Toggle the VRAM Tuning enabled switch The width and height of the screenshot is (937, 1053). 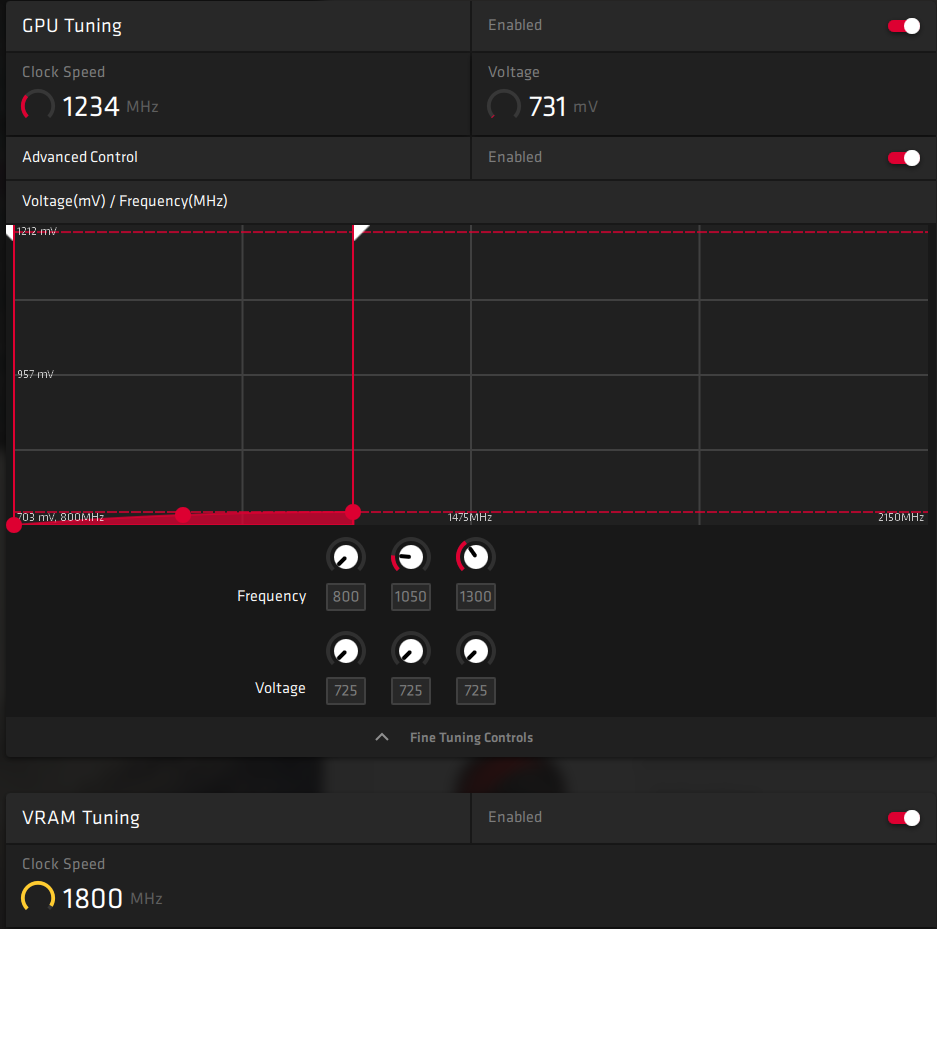pos(903,818)
